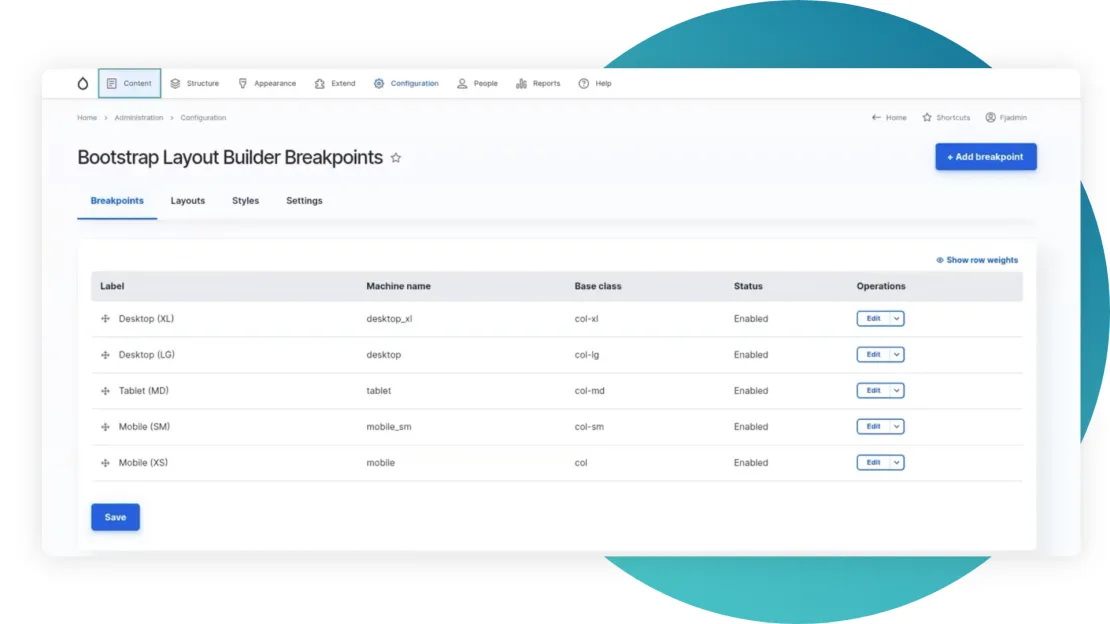Viewport: 1110px width, 624px height.
Task: Open the Shortcuts star menu
Action: [946, 118]
